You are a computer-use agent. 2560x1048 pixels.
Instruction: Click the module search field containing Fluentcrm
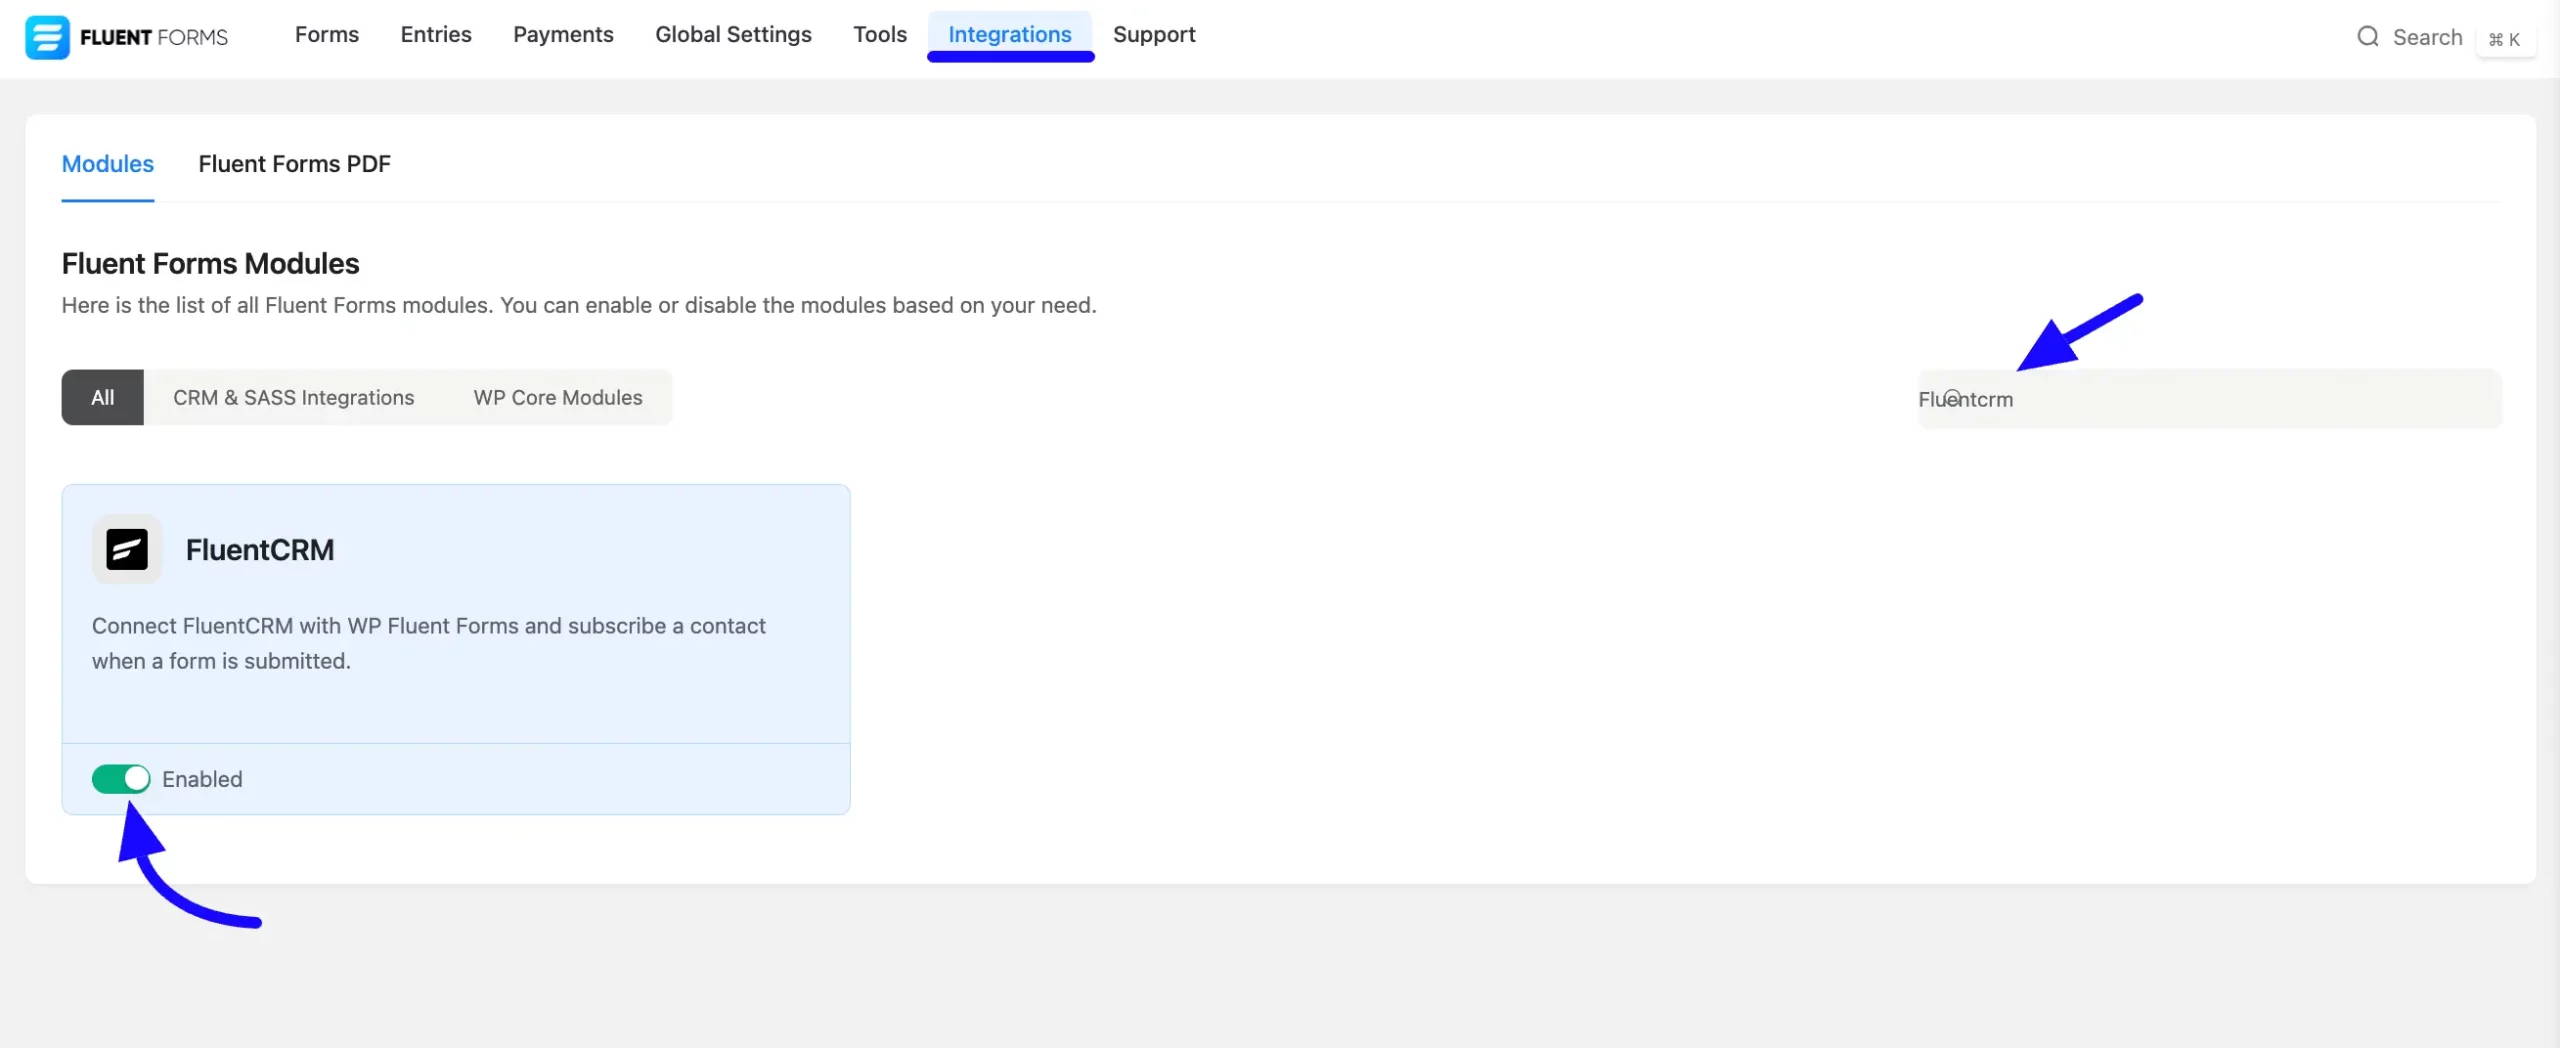pos(2209,399)
